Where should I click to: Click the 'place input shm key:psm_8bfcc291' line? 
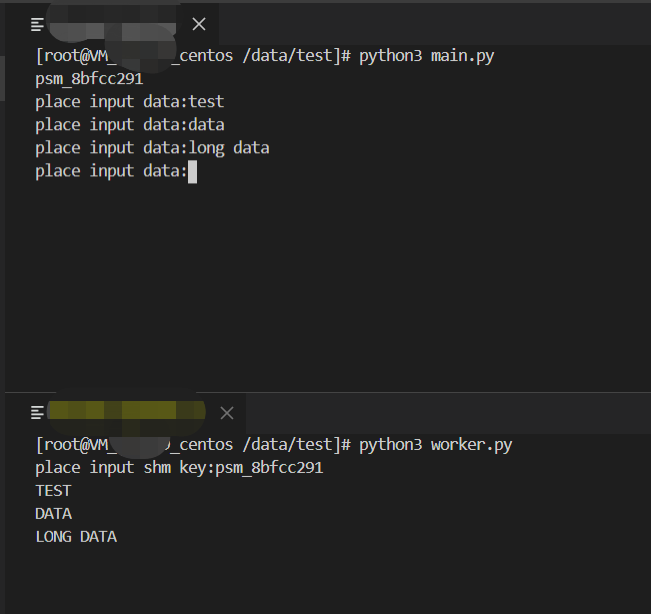click(179, 468)
